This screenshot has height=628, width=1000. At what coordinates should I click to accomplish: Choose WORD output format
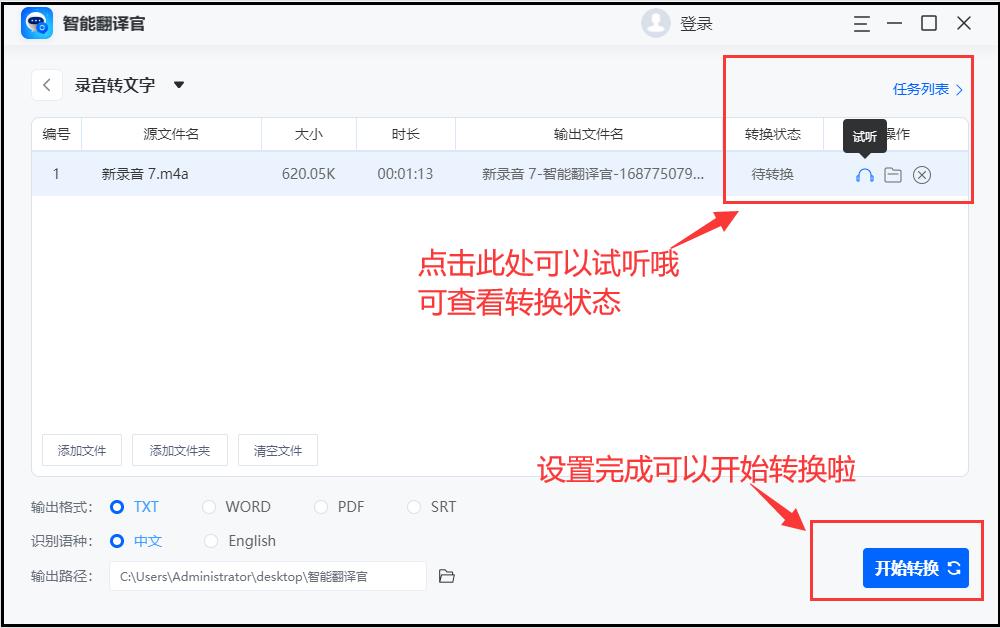210,507
